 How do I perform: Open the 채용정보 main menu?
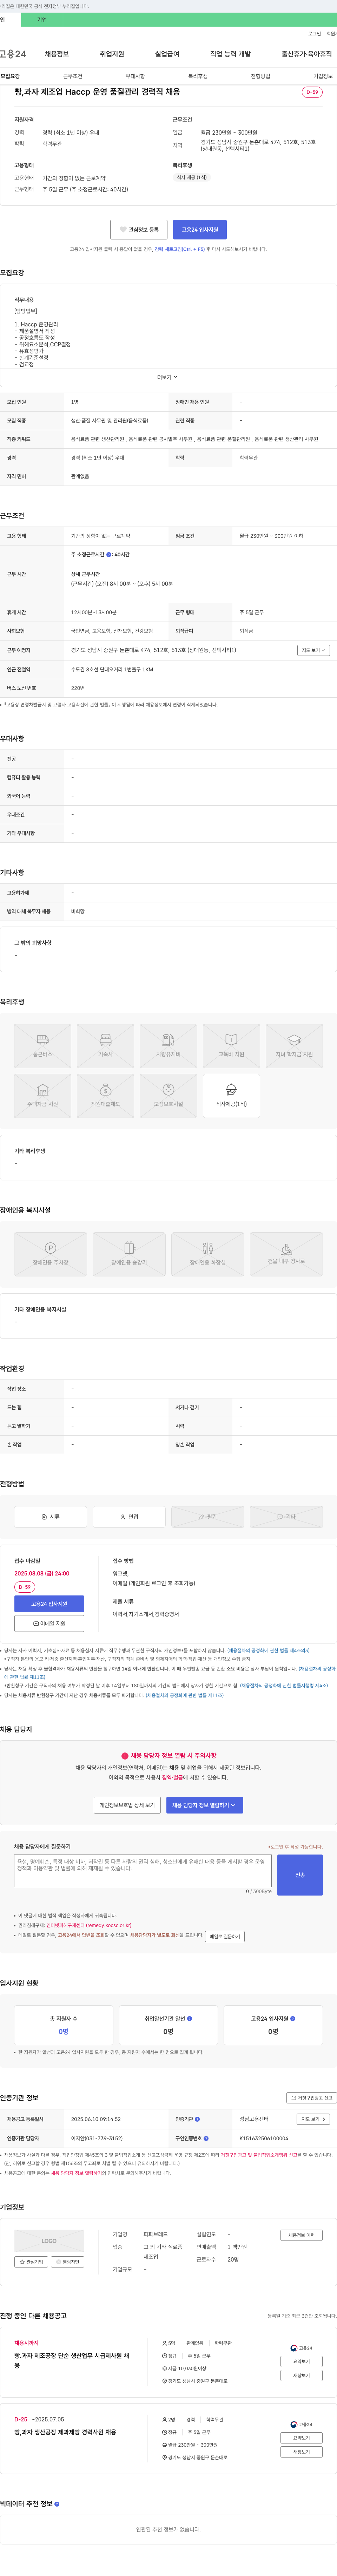click(x=57, y=54)
